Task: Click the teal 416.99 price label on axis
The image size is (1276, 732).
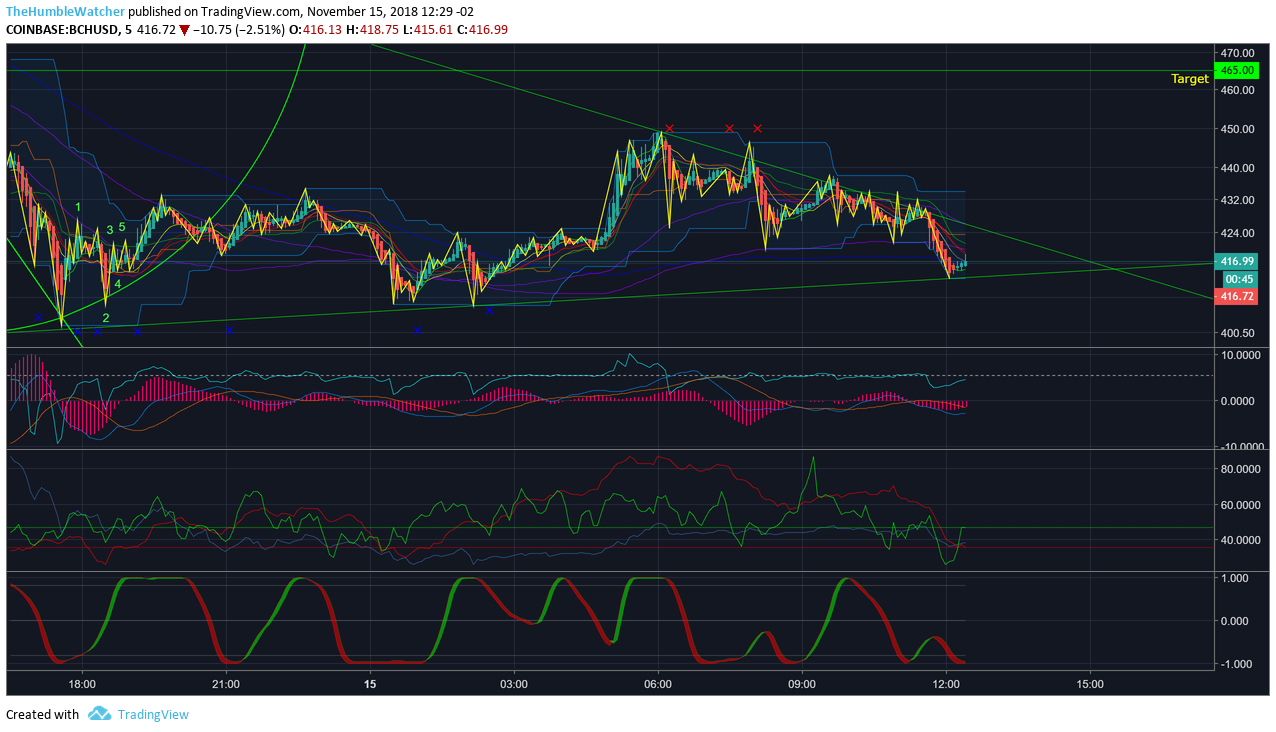Action: tap(1237, 261)
